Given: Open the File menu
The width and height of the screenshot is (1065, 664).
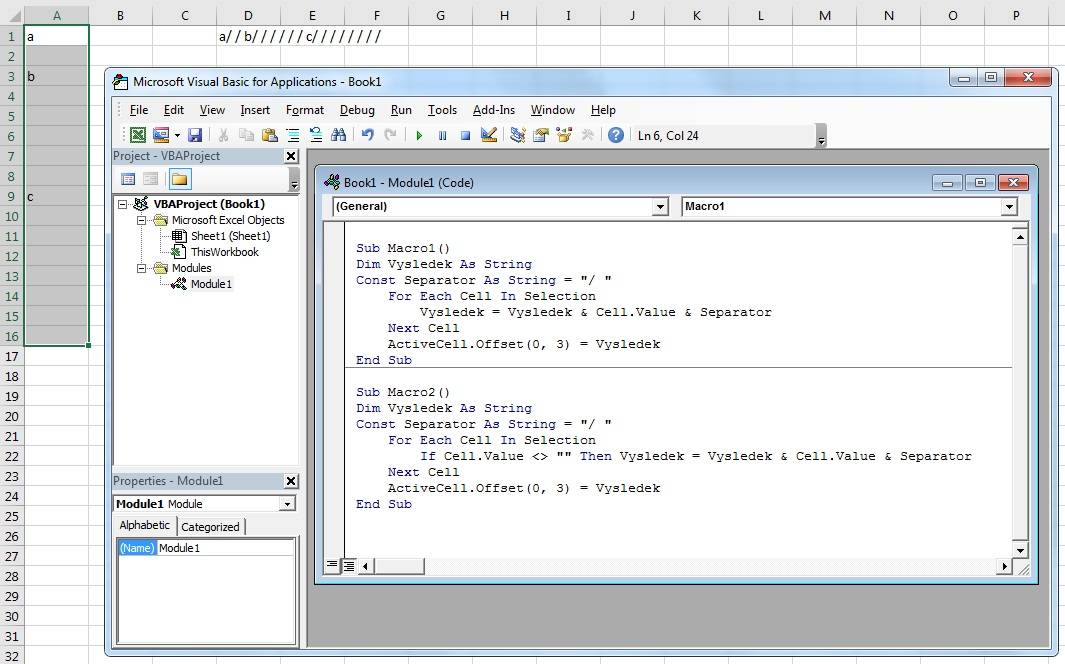Looking at the screenshot, I should [x=139, y=110].
